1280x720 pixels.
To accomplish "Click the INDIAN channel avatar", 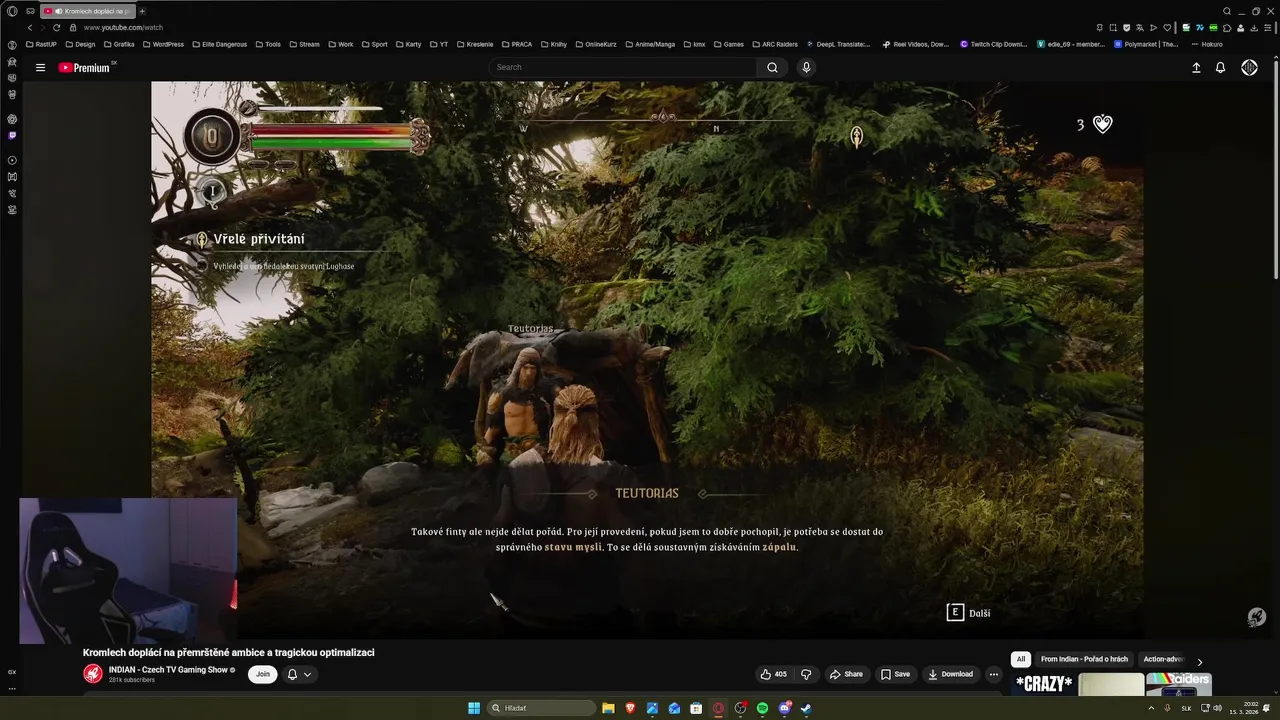I will [x=93, y=674].
